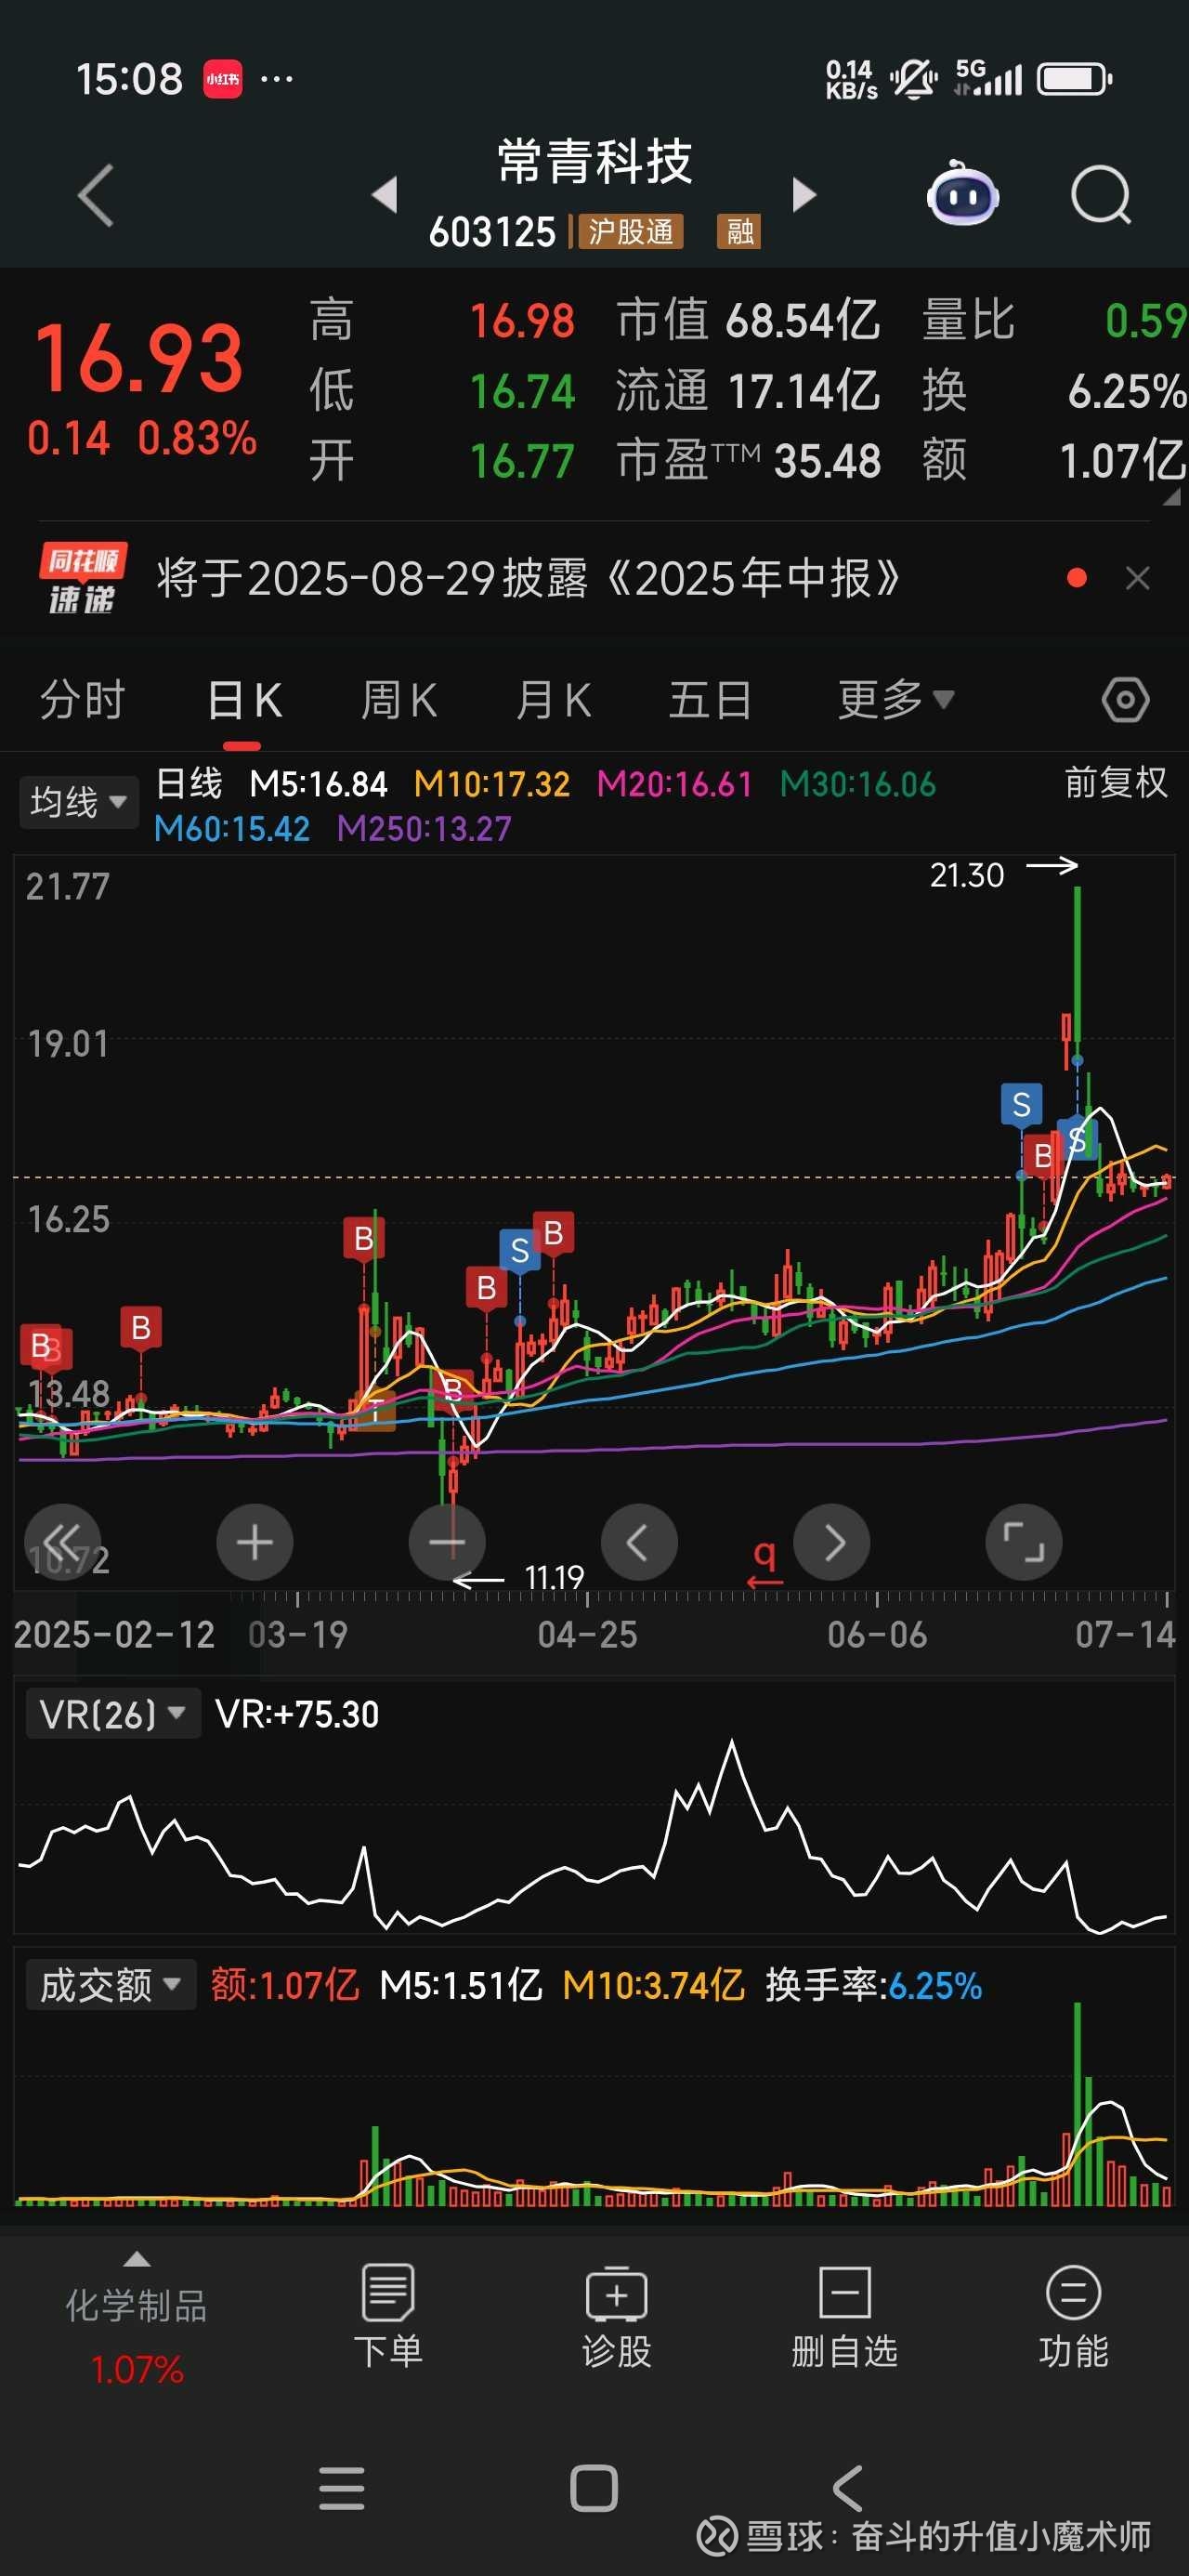Zoom in chart with plus button
The height and width of the screenshot is (2576, 1189).
[x=254, y=1542]
